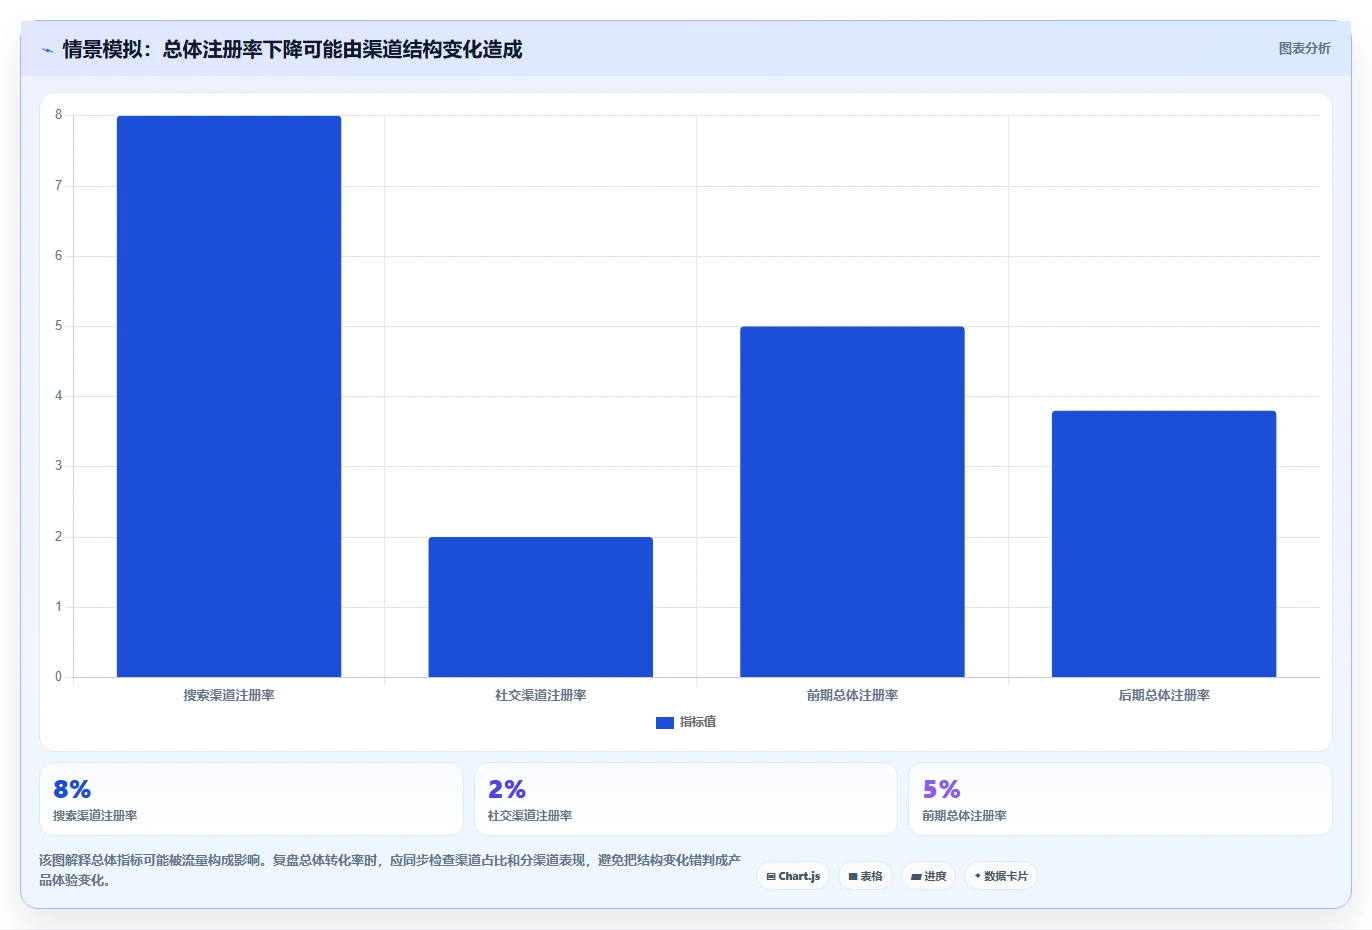The width and height of the screenshot is (1372, 930).
Task: Click the 图表分析 label at top right
Action: pos(1304,48)
